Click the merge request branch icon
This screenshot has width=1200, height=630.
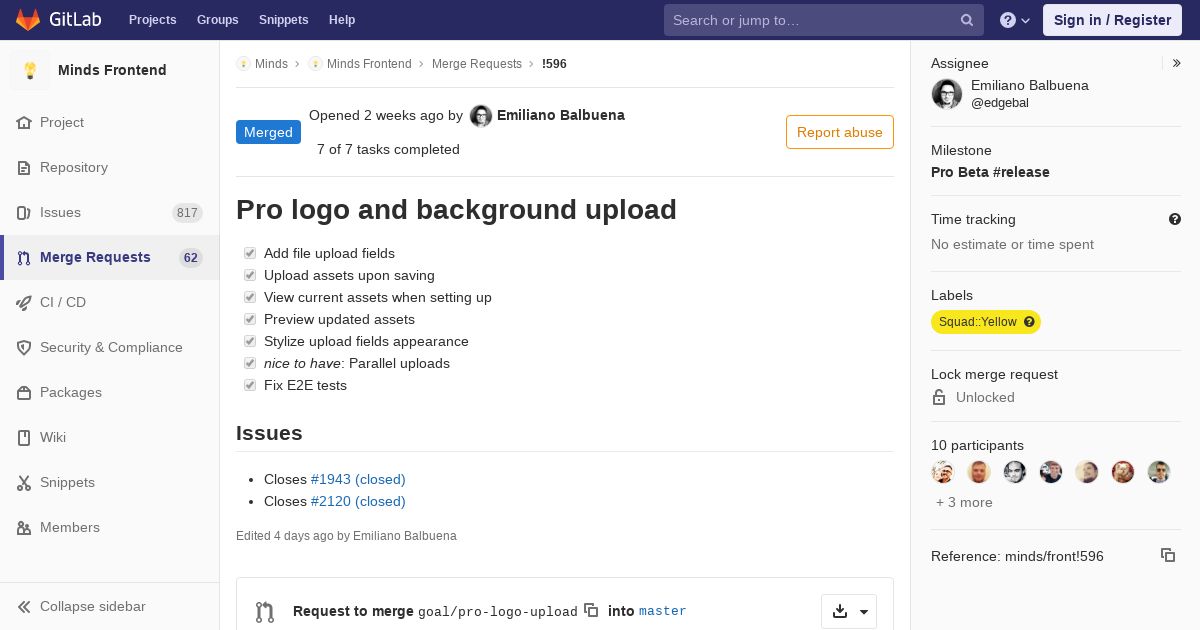point(264,612)
